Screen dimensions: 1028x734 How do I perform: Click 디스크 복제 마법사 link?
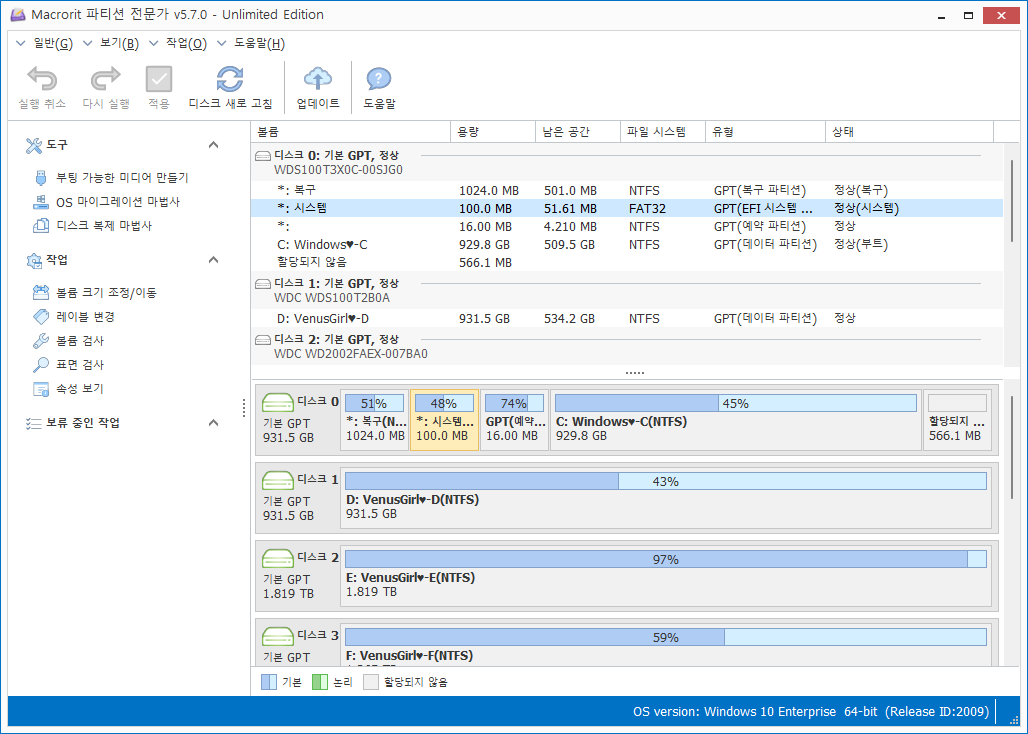tap(103, 226)
